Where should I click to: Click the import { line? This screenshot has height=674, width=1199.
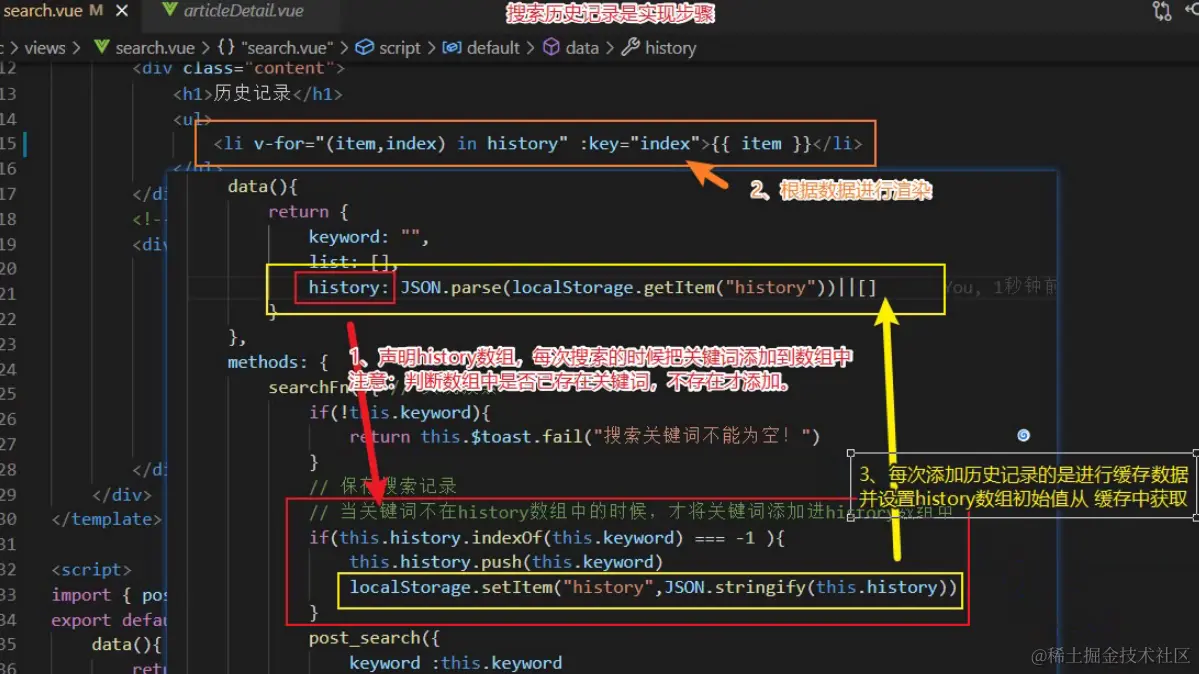pyautogui.click(x=108, y=595)
